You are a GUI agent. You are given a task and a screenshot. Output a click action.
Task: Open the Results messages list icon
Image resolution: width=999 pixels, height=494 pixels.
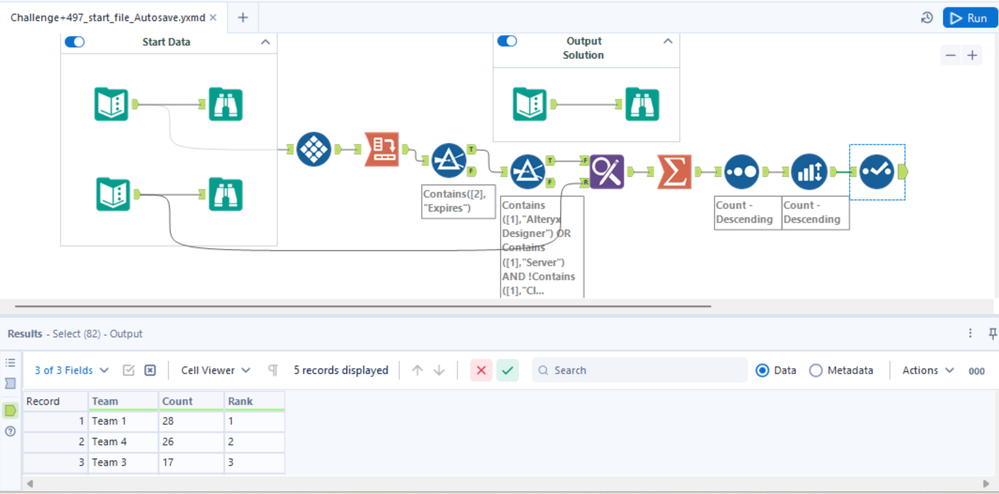coord(10,363)
